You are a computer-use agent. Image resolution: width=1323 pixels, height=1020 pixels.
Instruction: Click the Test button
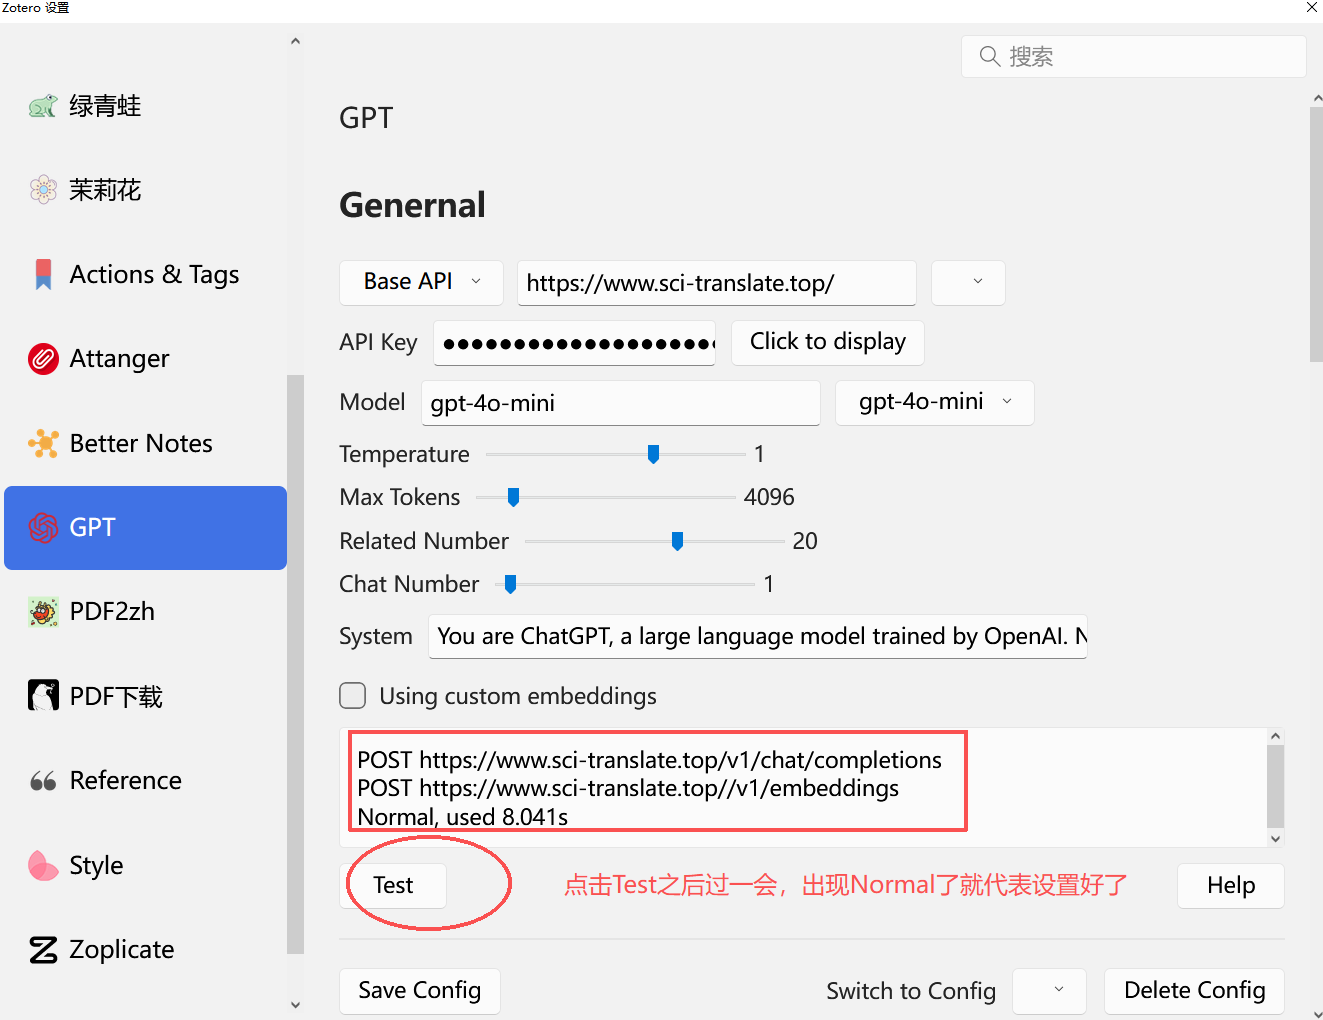pyautogui.click(x=393, y=885)
